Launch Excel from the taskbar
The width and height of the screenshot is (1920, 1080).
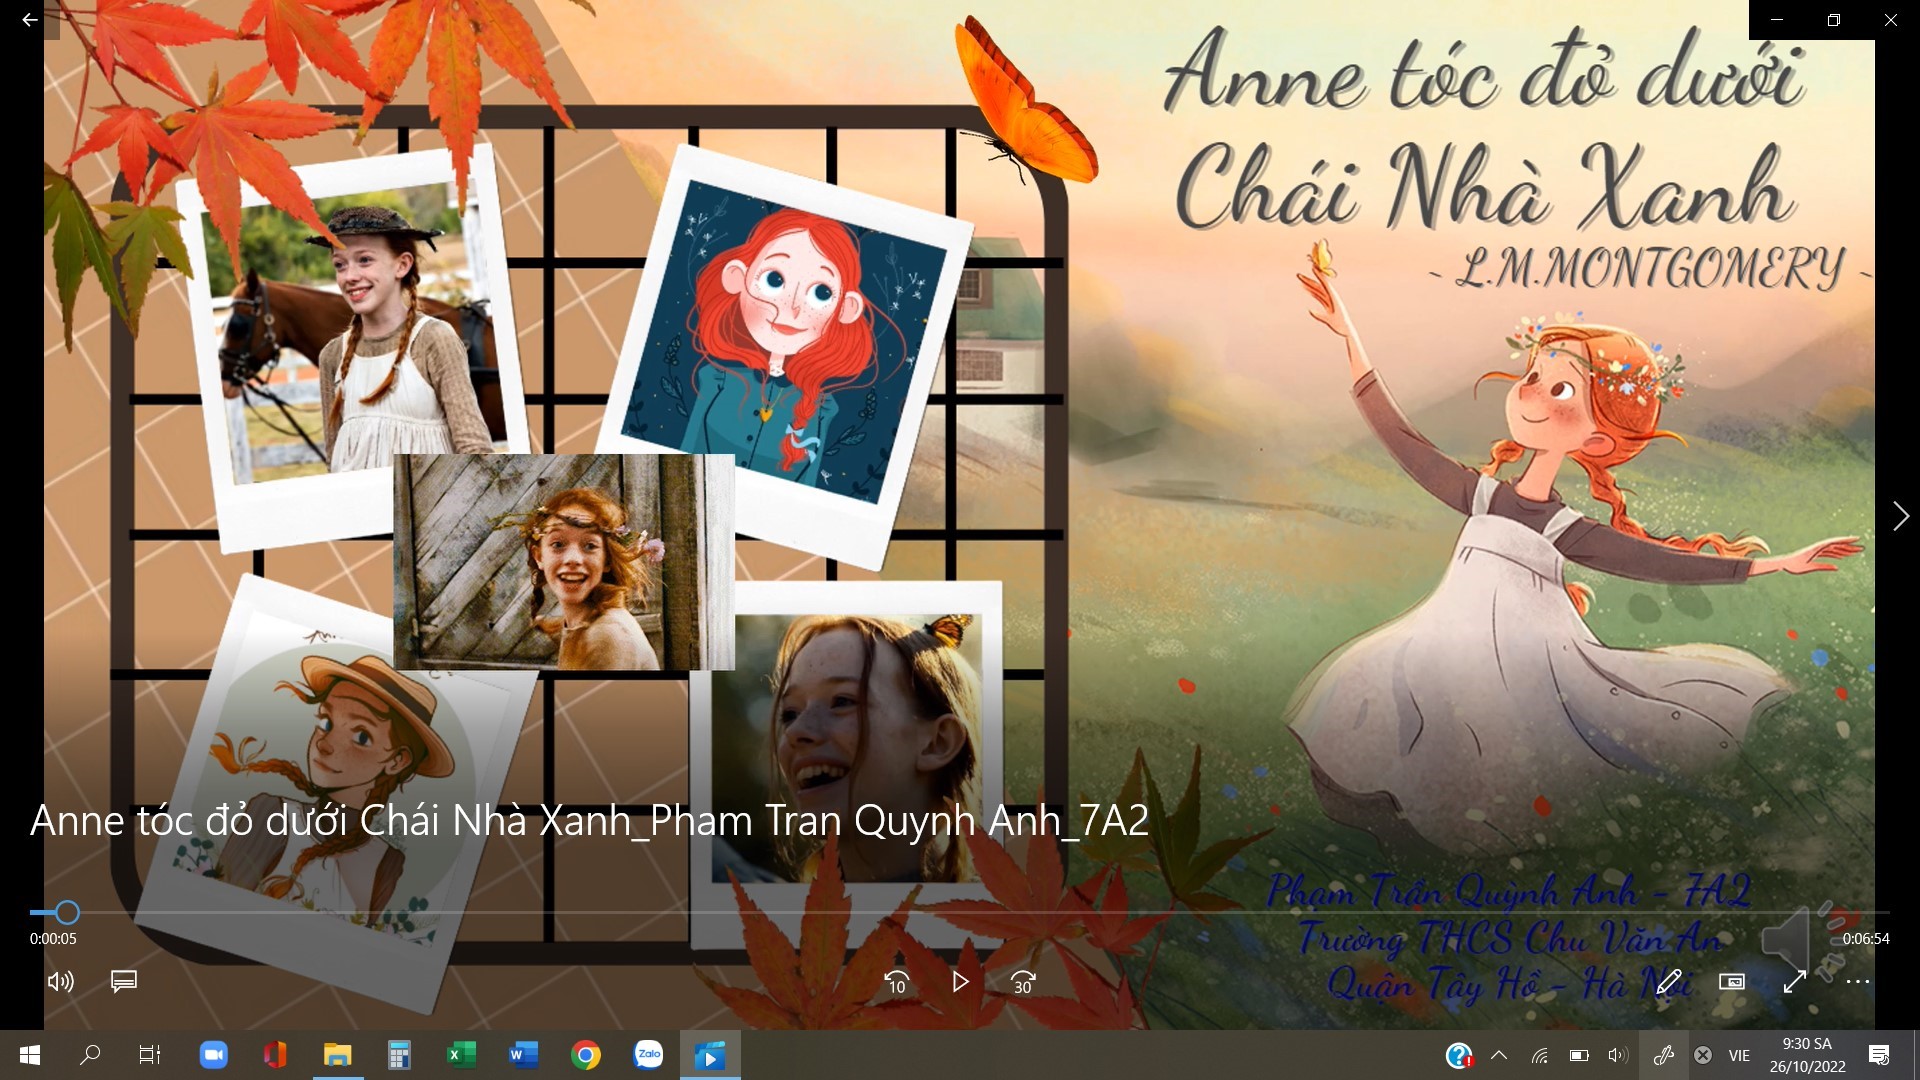point(461,1055)
